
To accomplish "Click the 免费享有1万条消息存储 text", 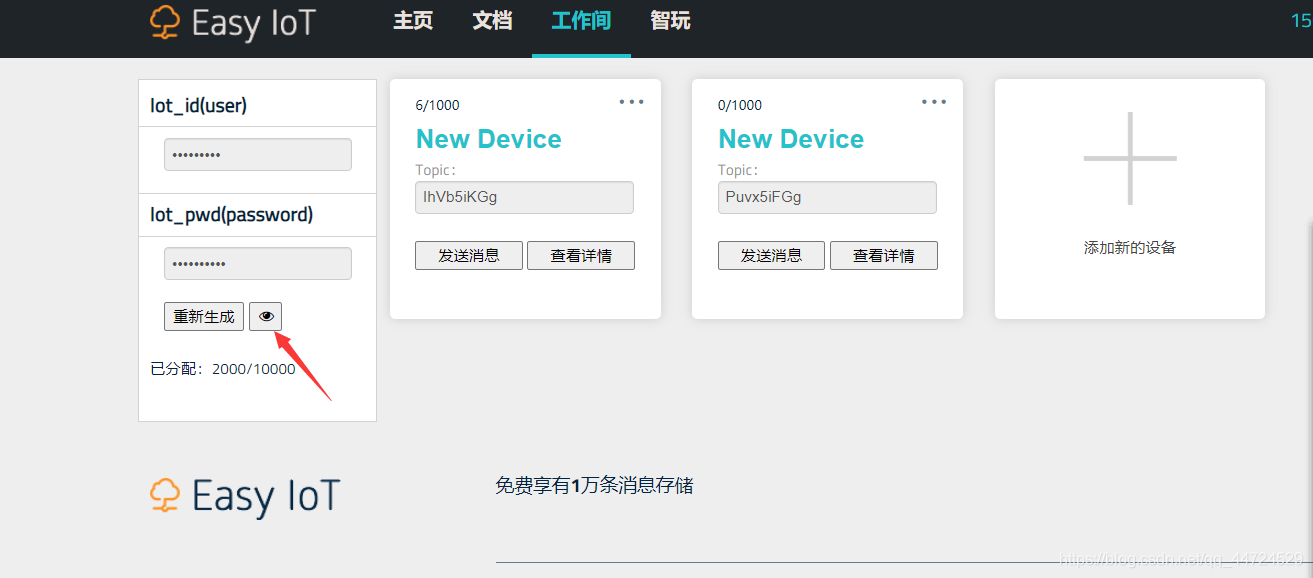I will [x=594, y=486].
